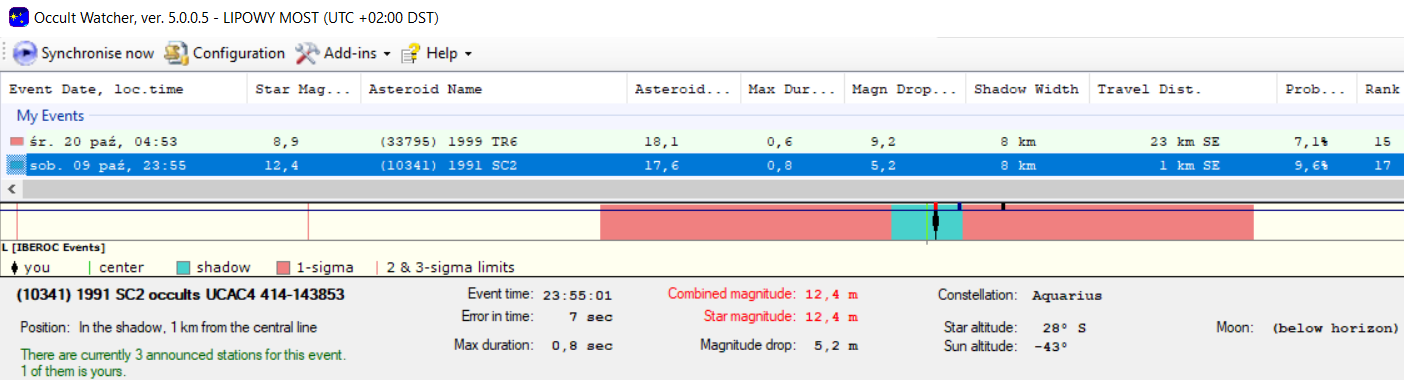The height and width of the screenshot is (380, 1404).
Task: Click the Add-ins wrench icon
Action: pos(306,53)
